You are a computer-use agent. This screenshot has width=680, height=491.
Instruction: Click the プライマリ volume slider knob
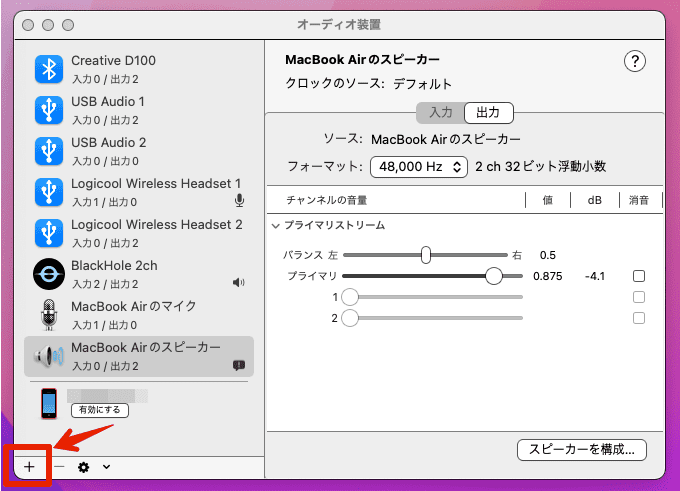[x=494, y=276]
